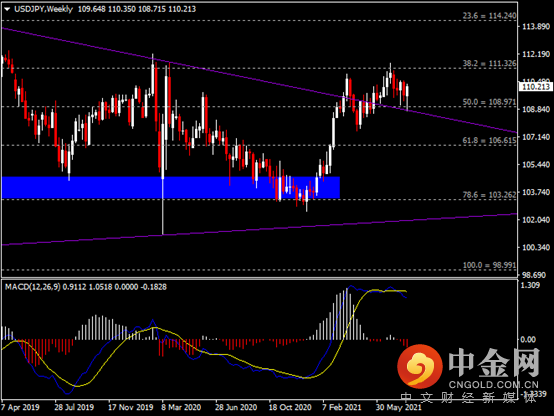Click the 8 Mar 2020 date marker

pos(181,407)
